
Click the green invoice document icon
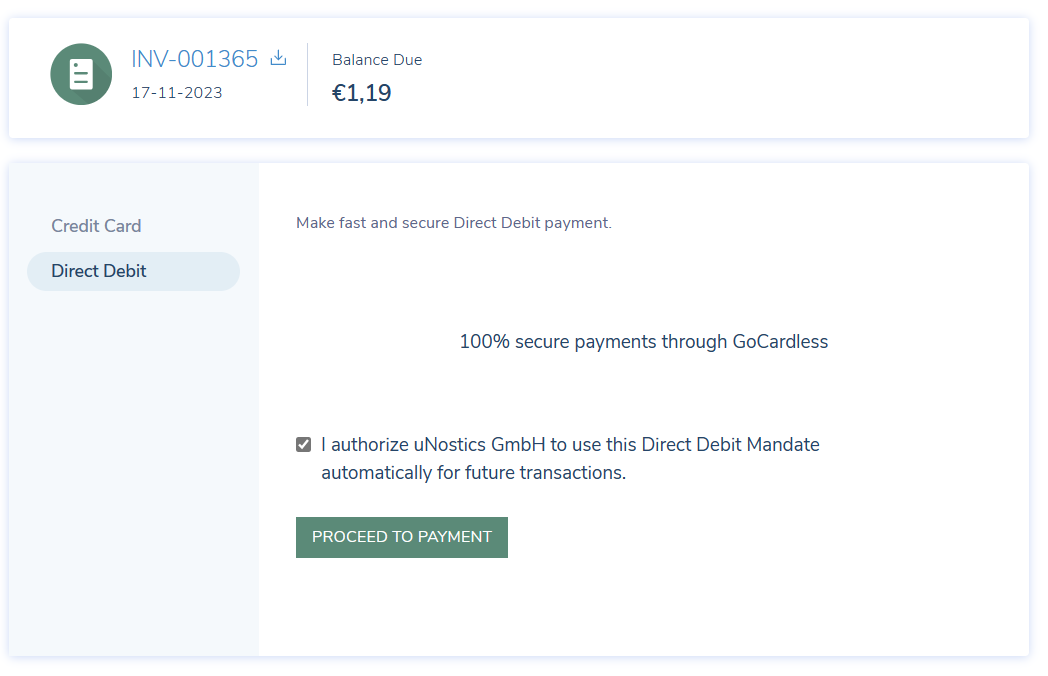tap(81, 74)
